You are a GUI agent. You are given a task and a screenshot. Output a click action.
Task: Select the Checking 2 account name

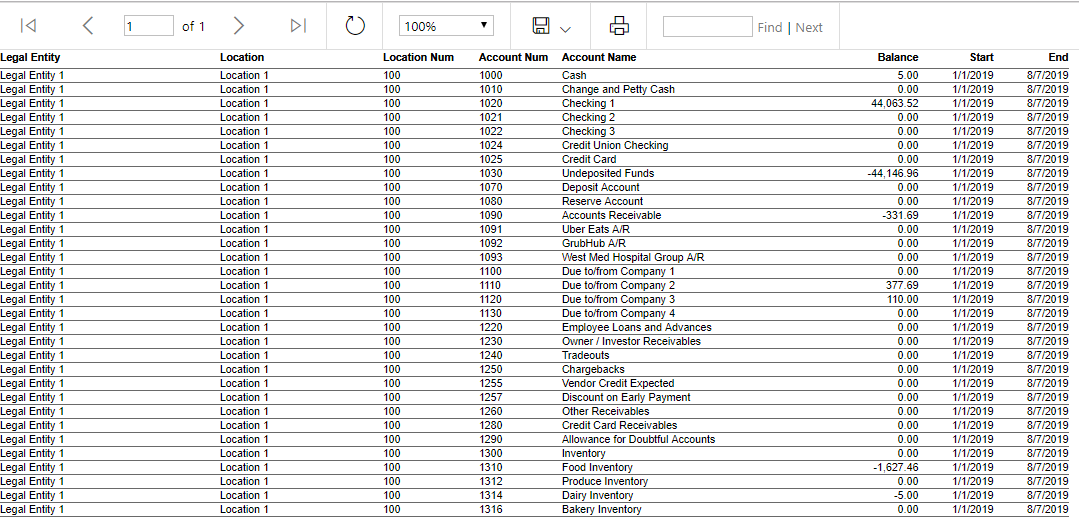pos(588,117)
